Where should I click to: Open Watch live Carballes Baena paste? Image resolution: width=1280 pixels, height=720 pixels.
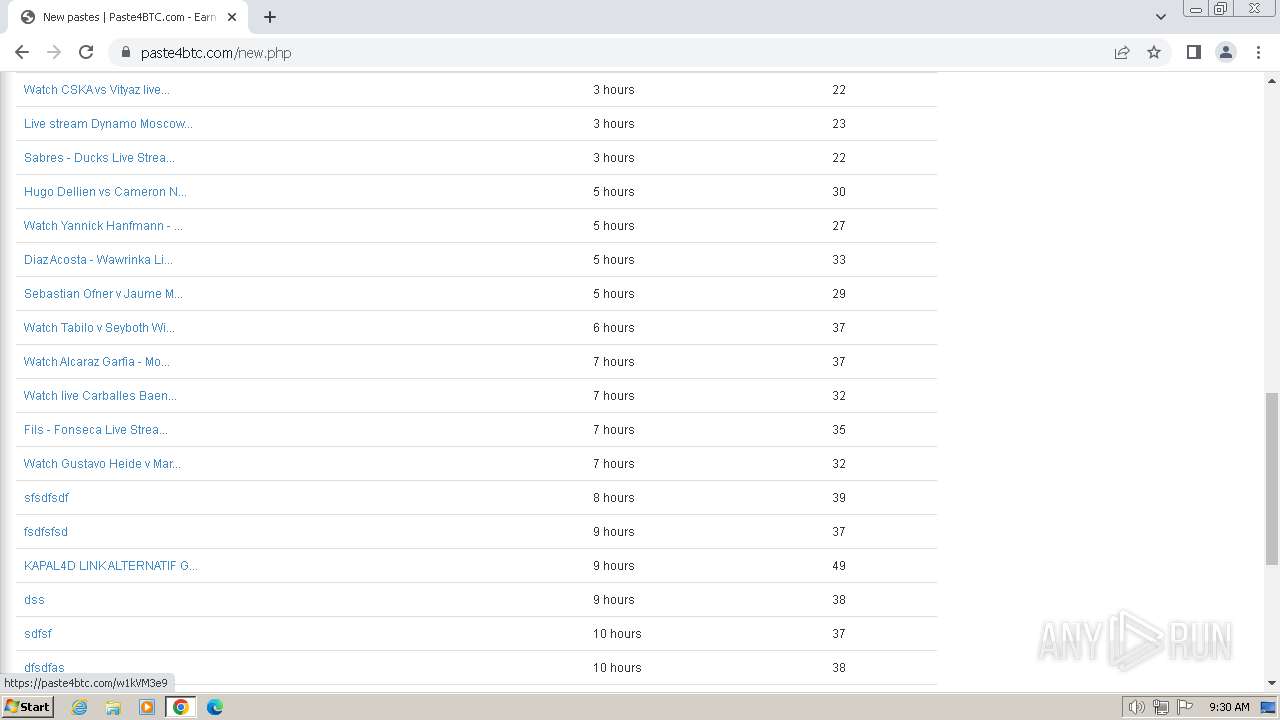pyautogui.click(x=100, y=396)
